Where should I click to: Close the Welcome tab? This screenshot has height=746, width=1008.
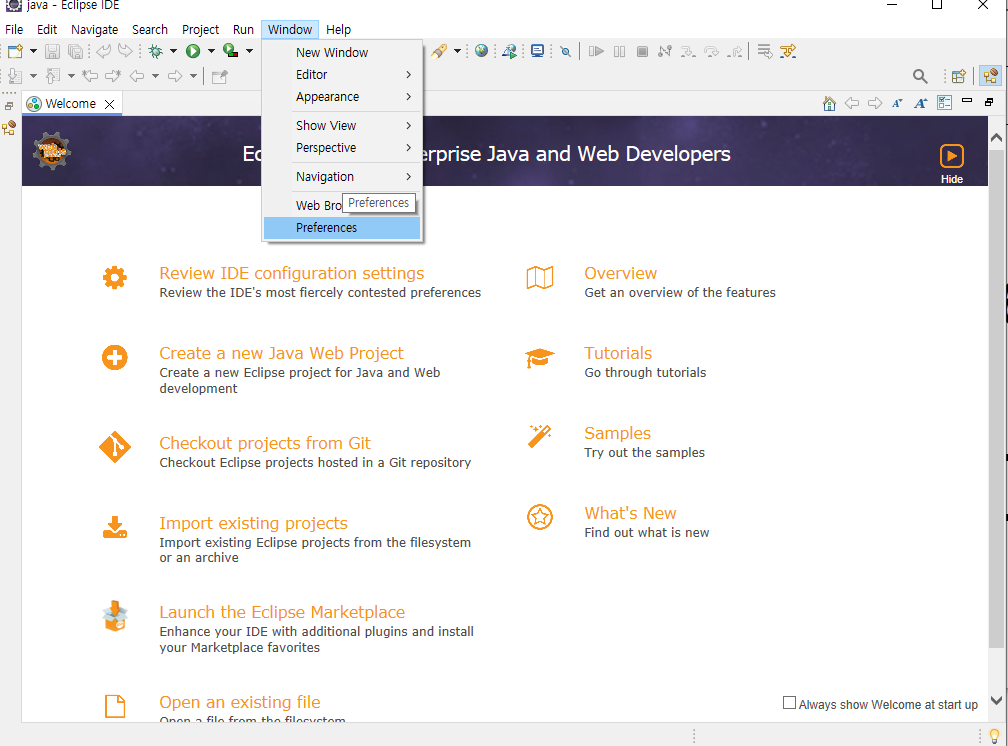coord(110,104)
